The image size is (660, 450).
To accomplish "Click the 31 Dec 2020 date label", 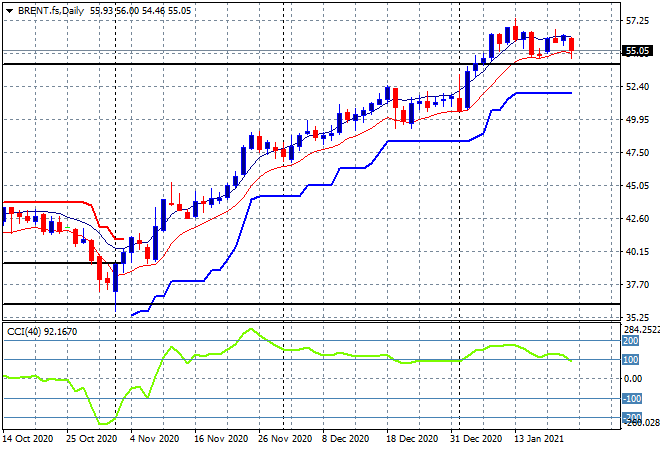I will pos(477,439).
